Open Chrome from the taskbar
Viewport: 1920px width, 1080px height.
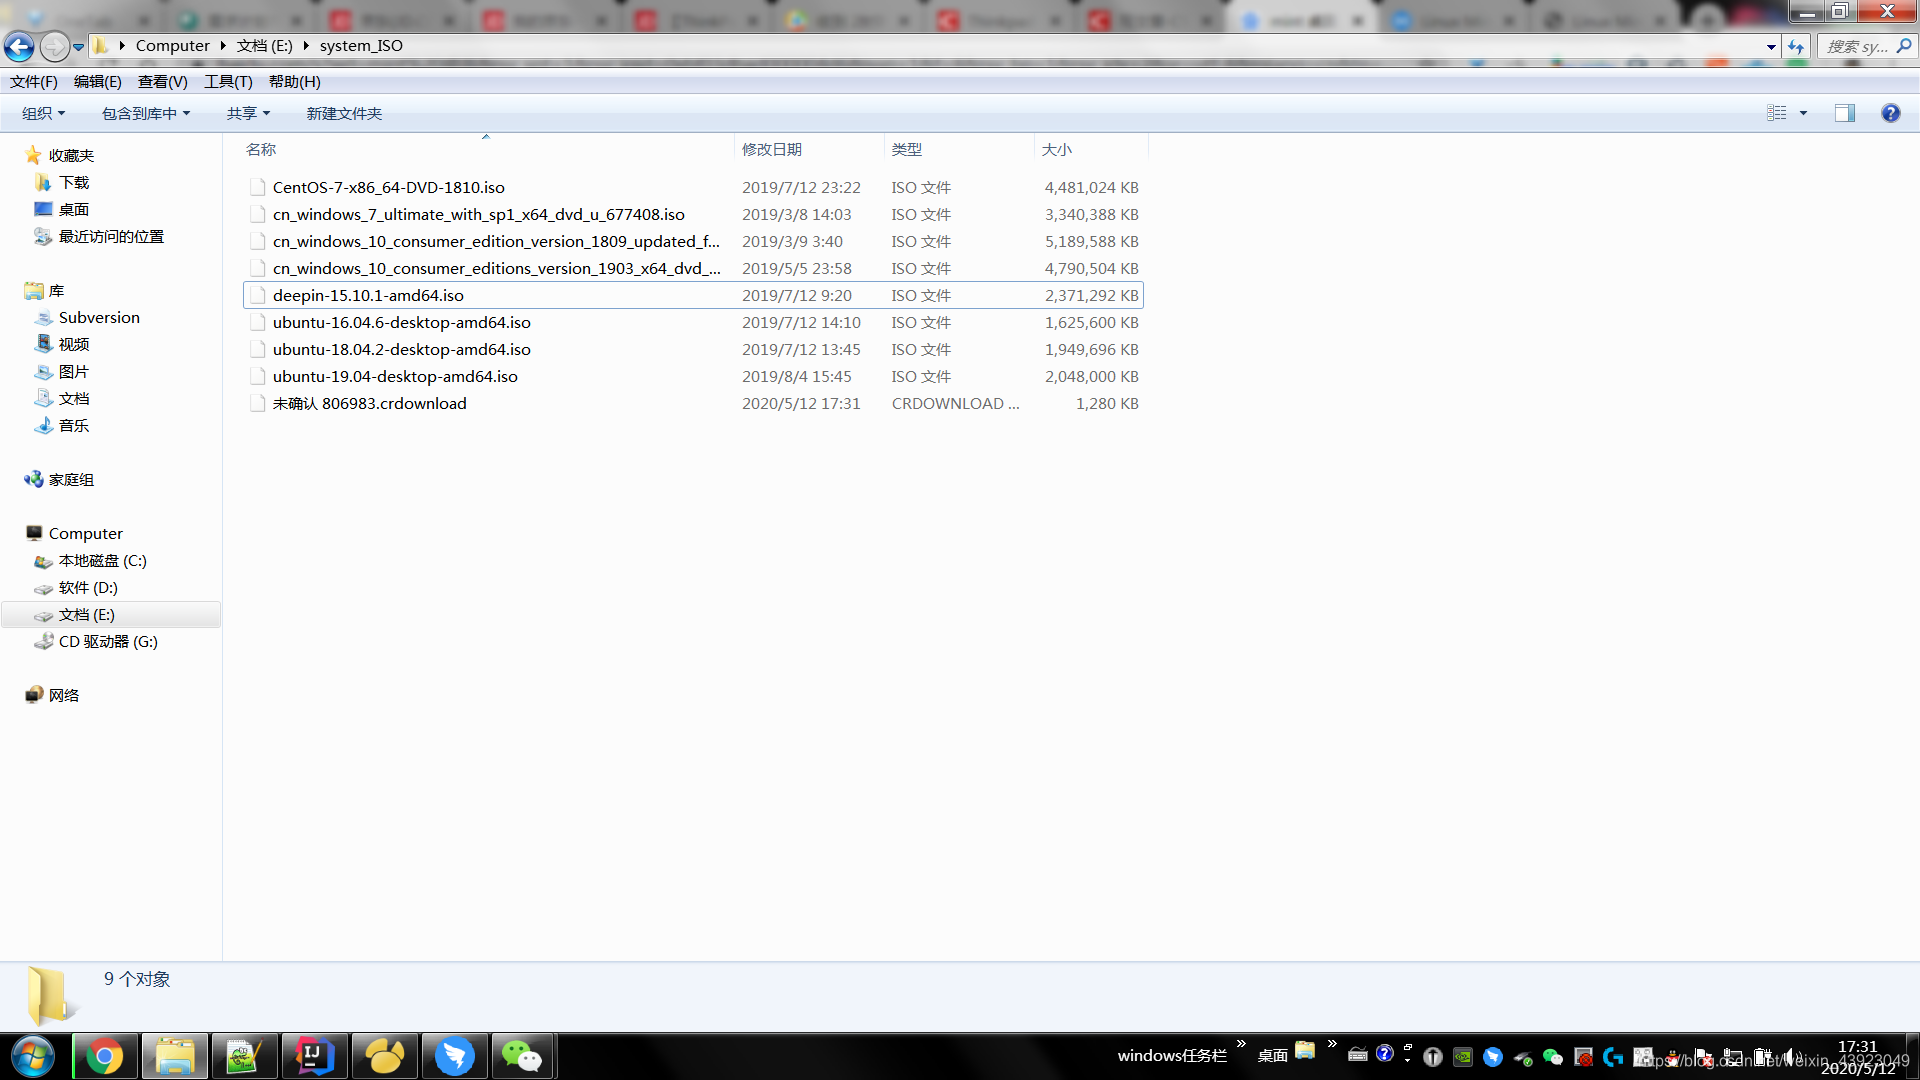(x=104, y=1056)
